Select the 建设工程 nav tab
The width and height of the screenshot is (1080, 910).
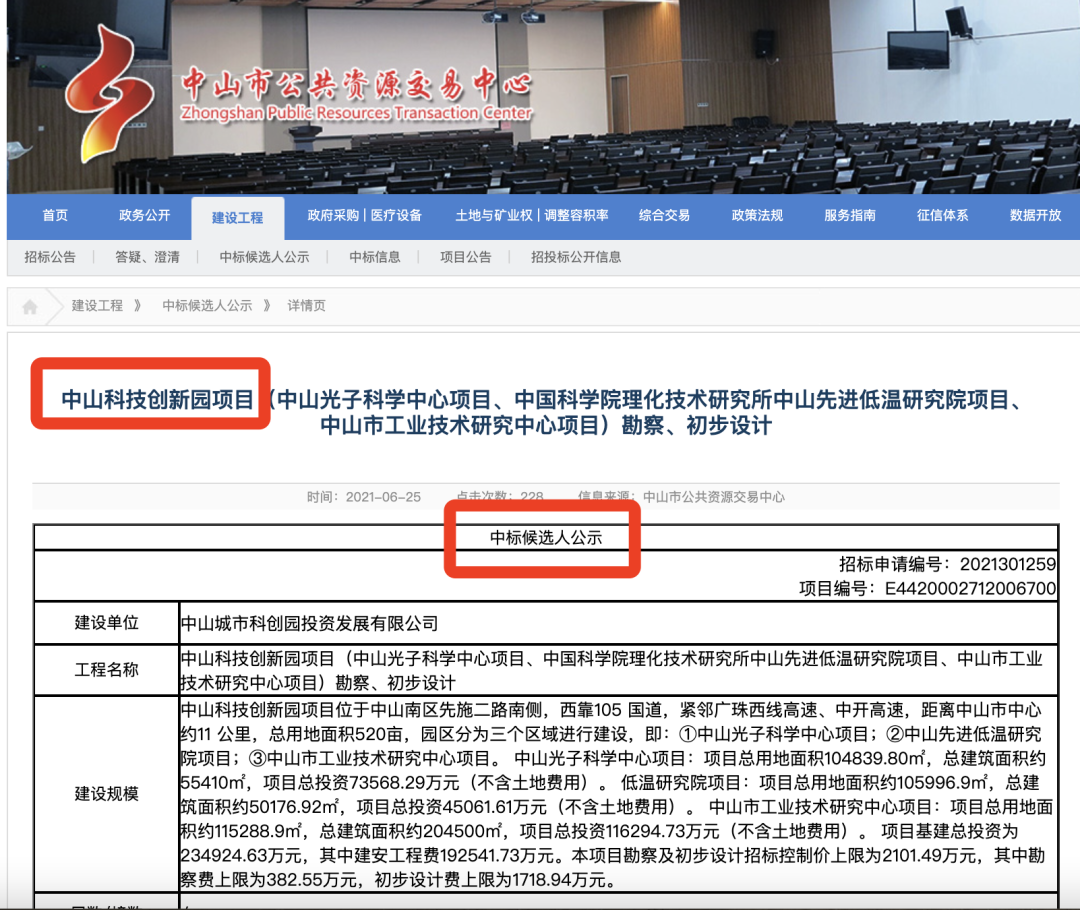pos(238,218)
